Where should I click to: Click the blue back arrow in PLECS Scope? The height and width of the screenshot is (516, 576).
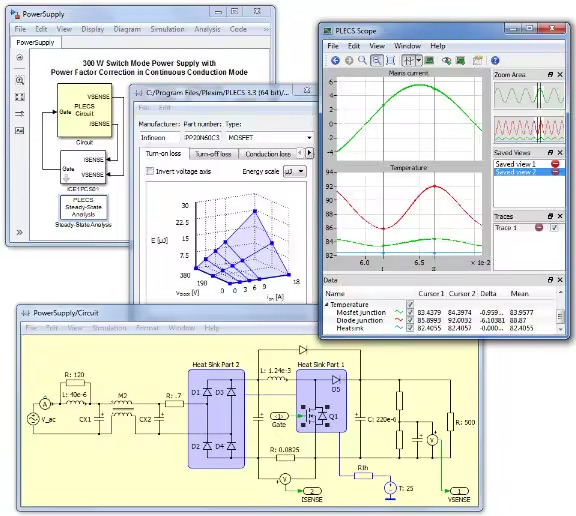coord(335,61)
